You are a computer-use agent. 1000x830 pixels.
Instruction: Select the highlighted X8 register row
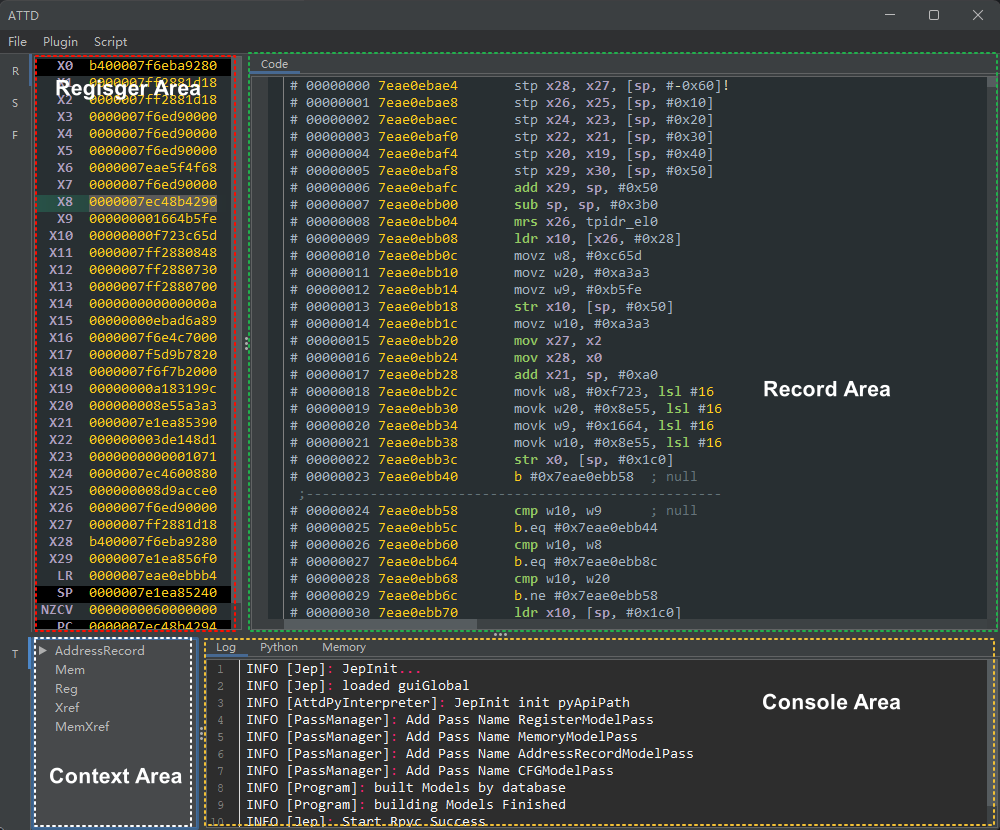tap(133, 202)
